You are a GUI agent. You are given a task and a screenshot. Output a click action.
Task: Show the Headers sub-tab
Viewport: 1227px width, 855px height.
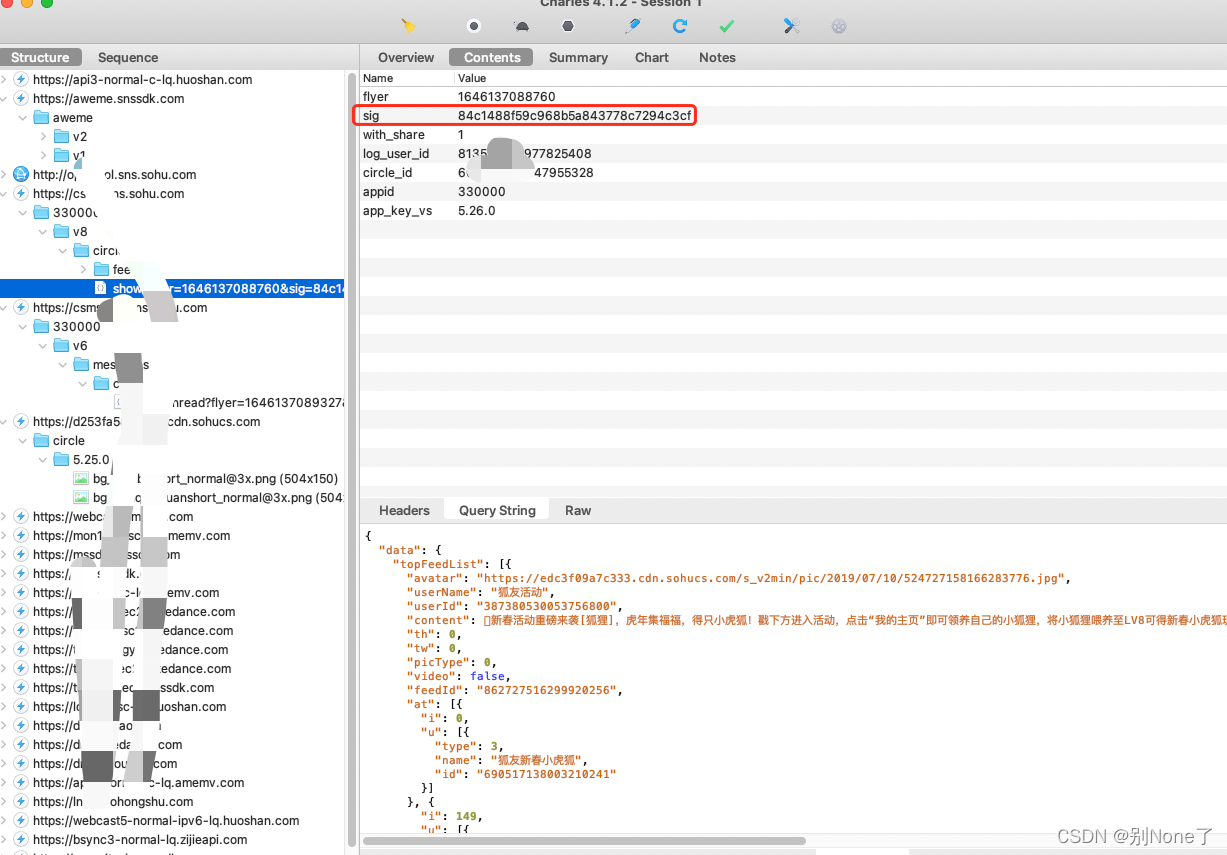point(404,510)
